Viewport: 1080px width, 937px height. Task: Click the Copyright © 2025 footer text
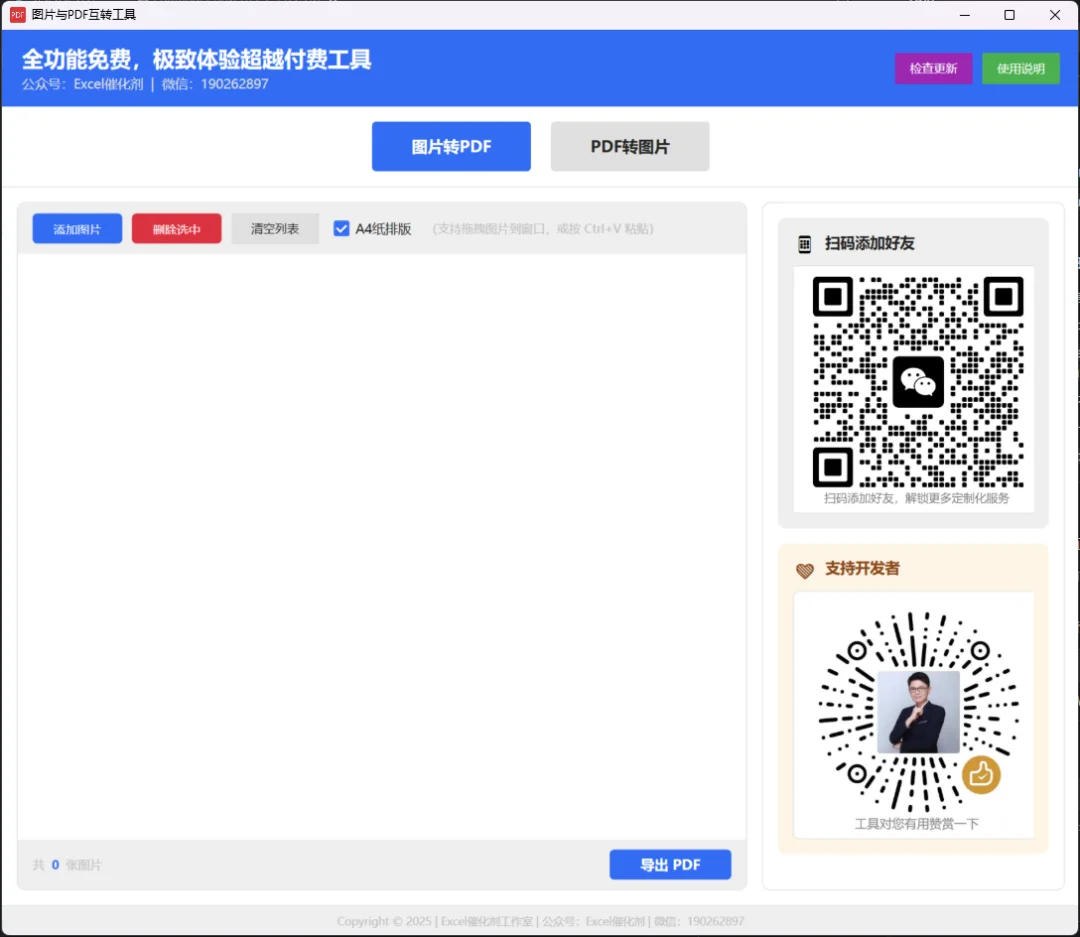tap(541, 921)
